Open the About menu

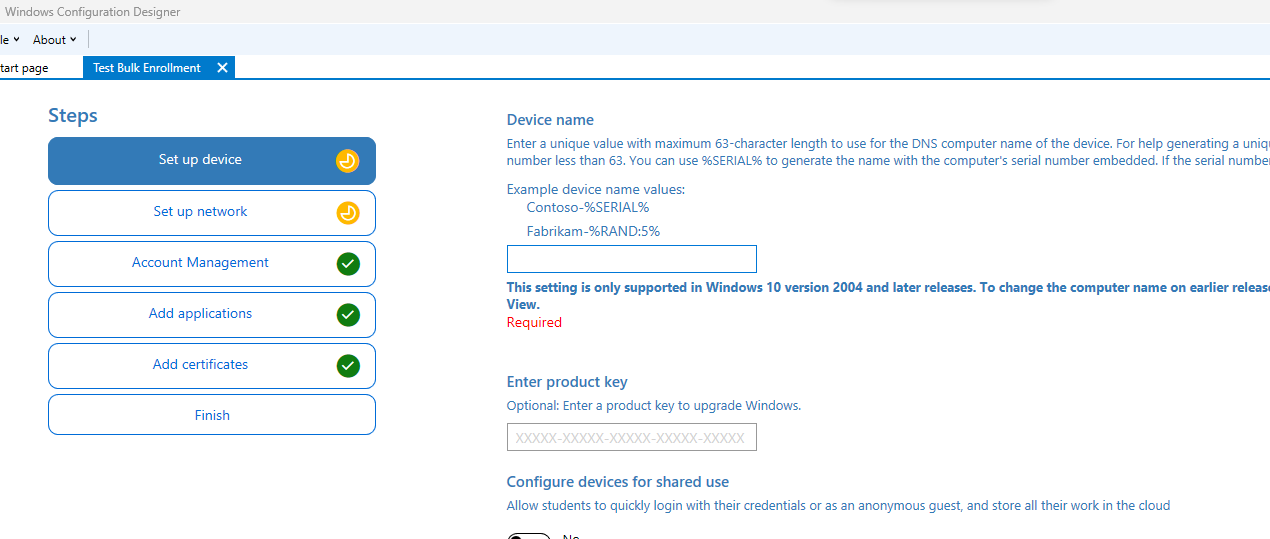click(x=55, y=40)
